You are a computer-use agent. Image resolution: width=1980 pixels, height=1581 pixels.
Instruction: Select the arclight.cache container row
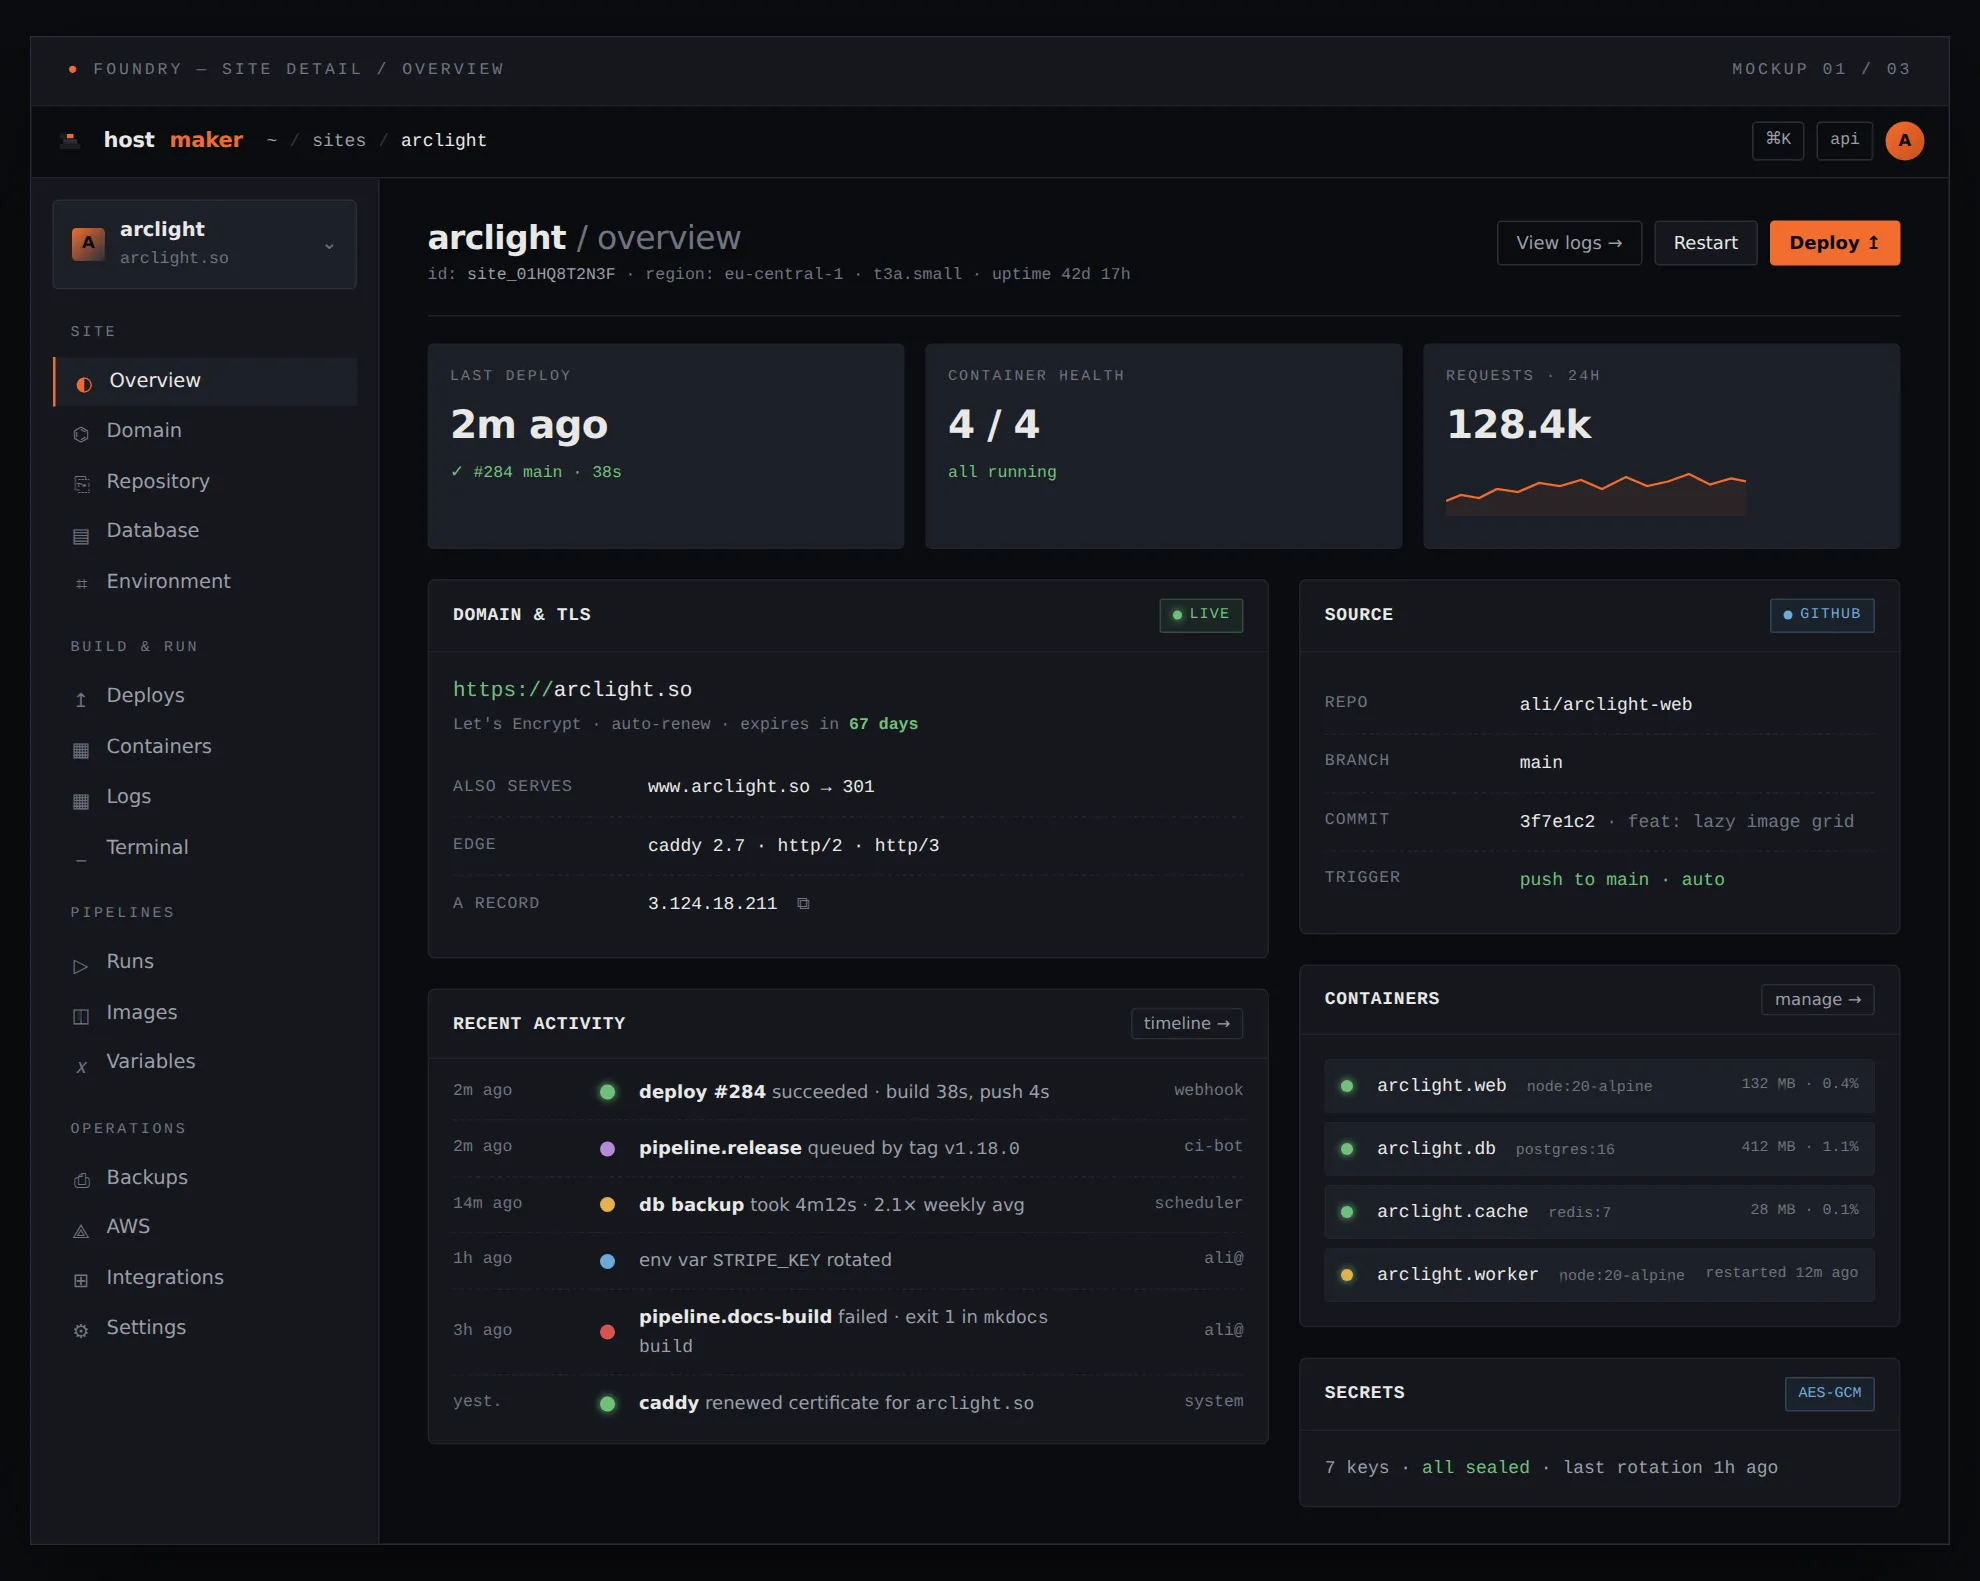1599,1212
